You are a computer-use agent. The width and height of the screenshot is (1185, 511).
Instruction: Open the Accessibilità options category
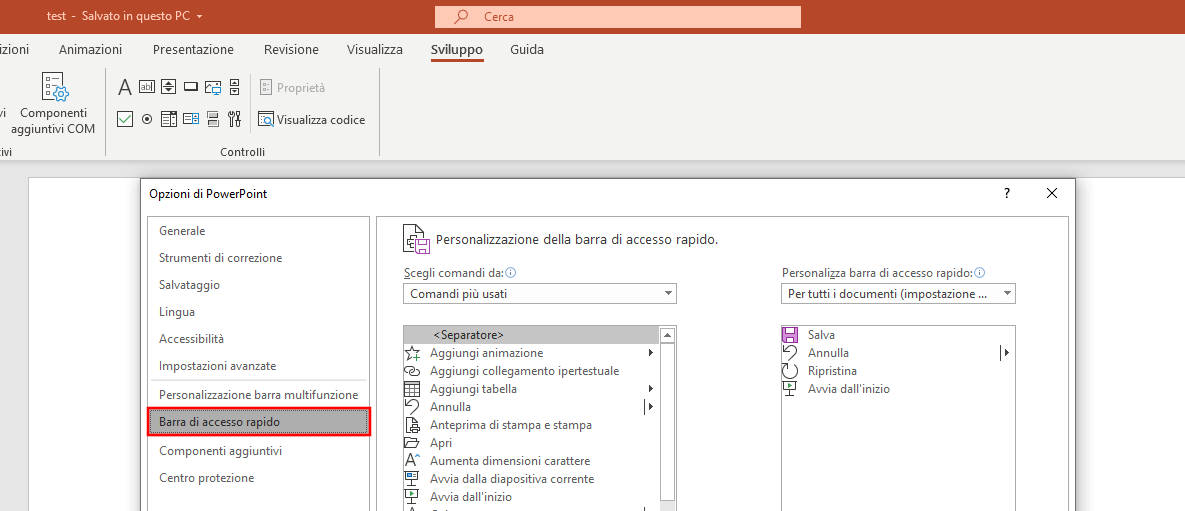(x=258, y=339)
